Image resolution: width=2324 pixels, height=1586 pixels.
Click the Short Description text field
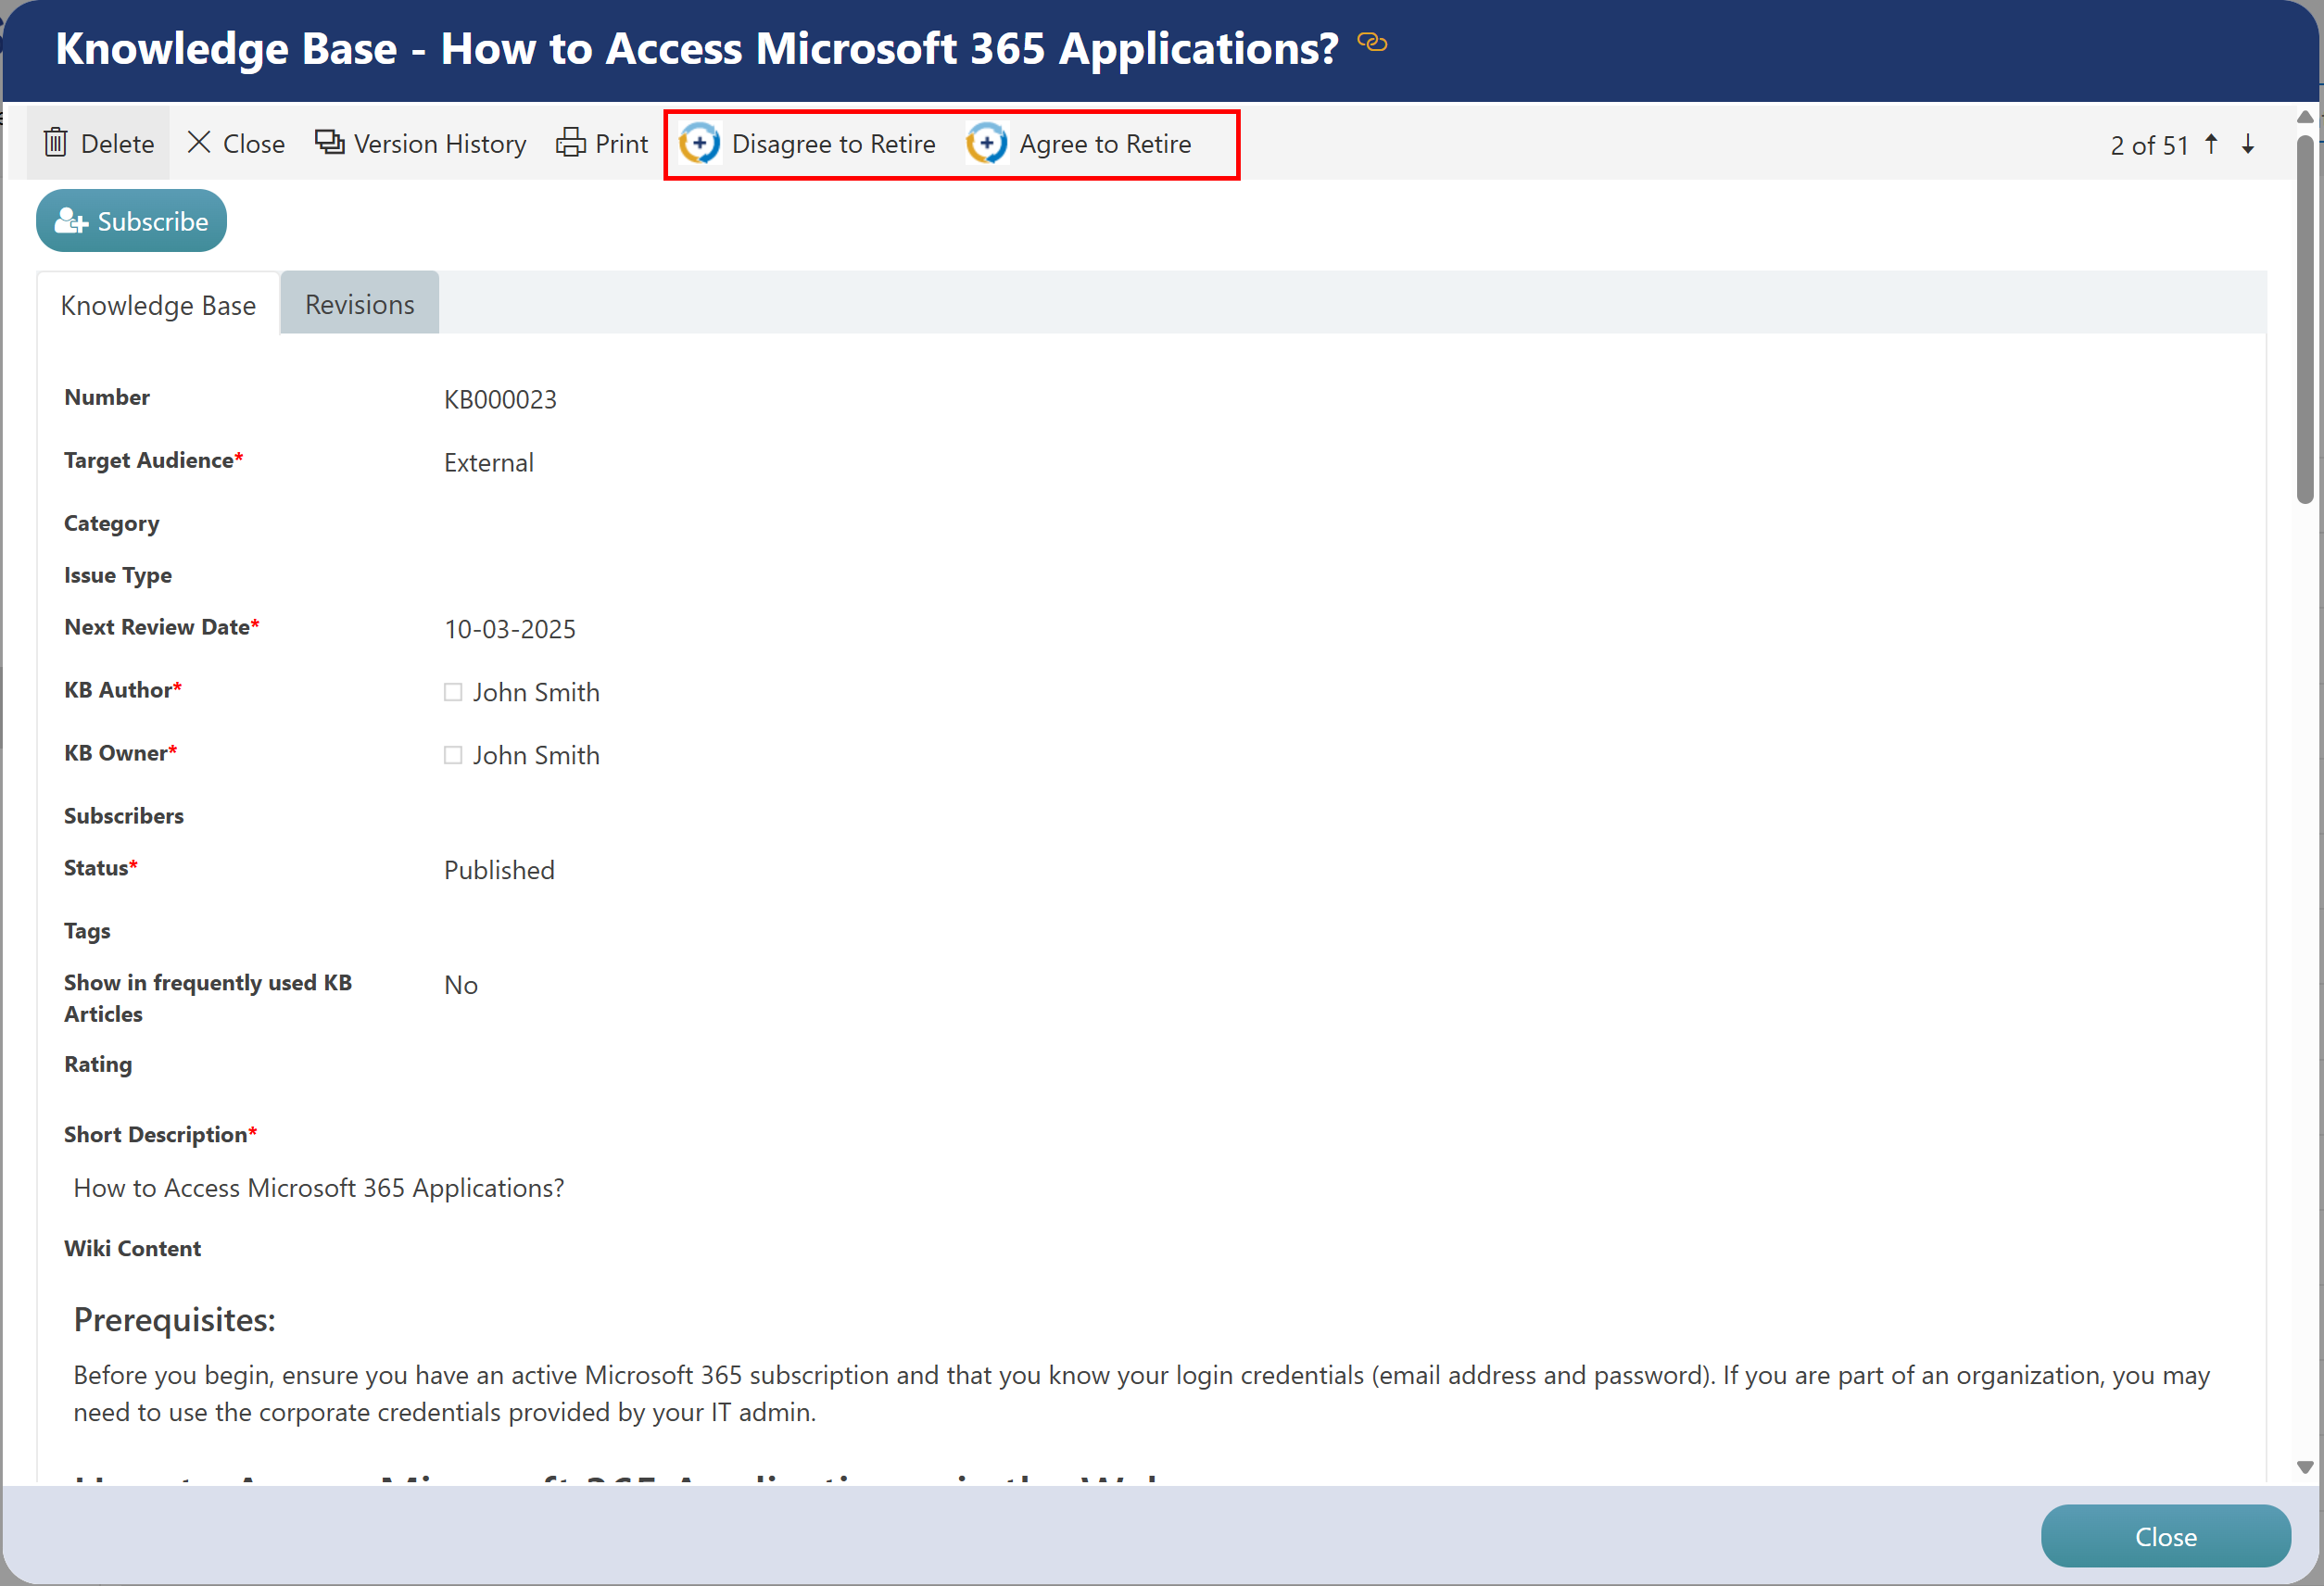(319, 1188)
